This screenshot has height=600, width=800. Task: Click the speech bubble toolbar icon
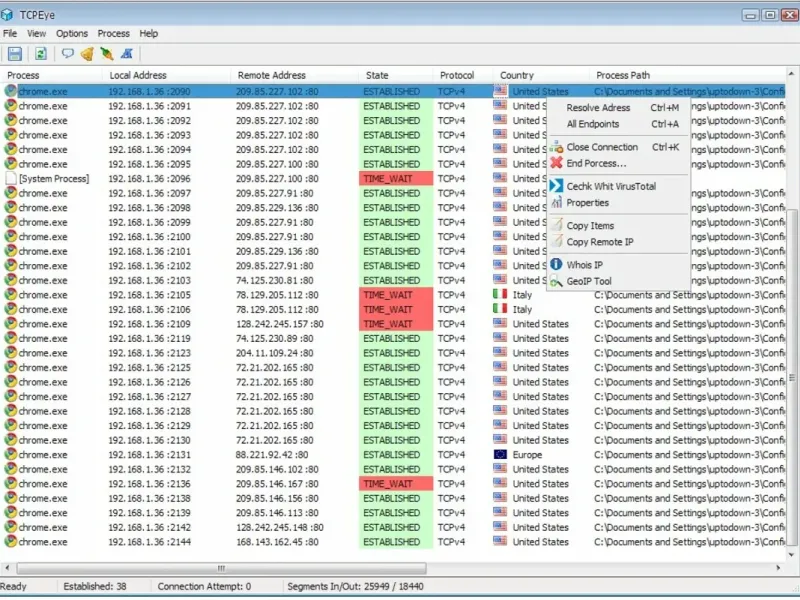coord(68,54)
